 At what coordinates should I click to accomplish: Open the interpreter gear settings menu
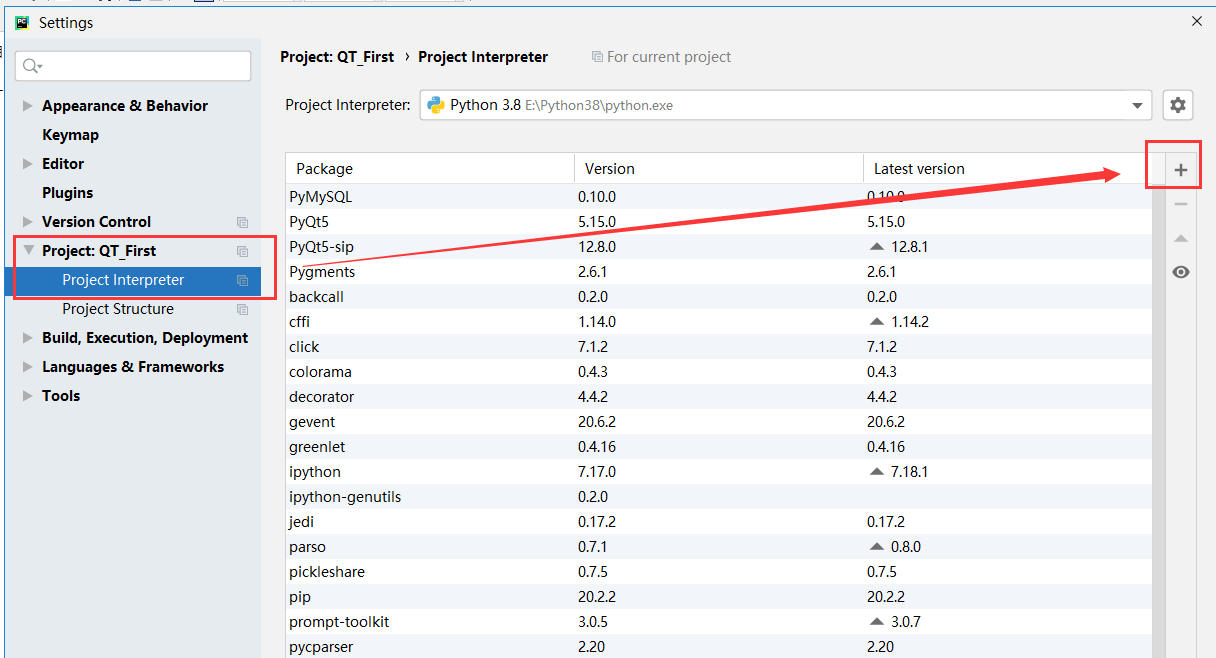[x=1178, y=105]
